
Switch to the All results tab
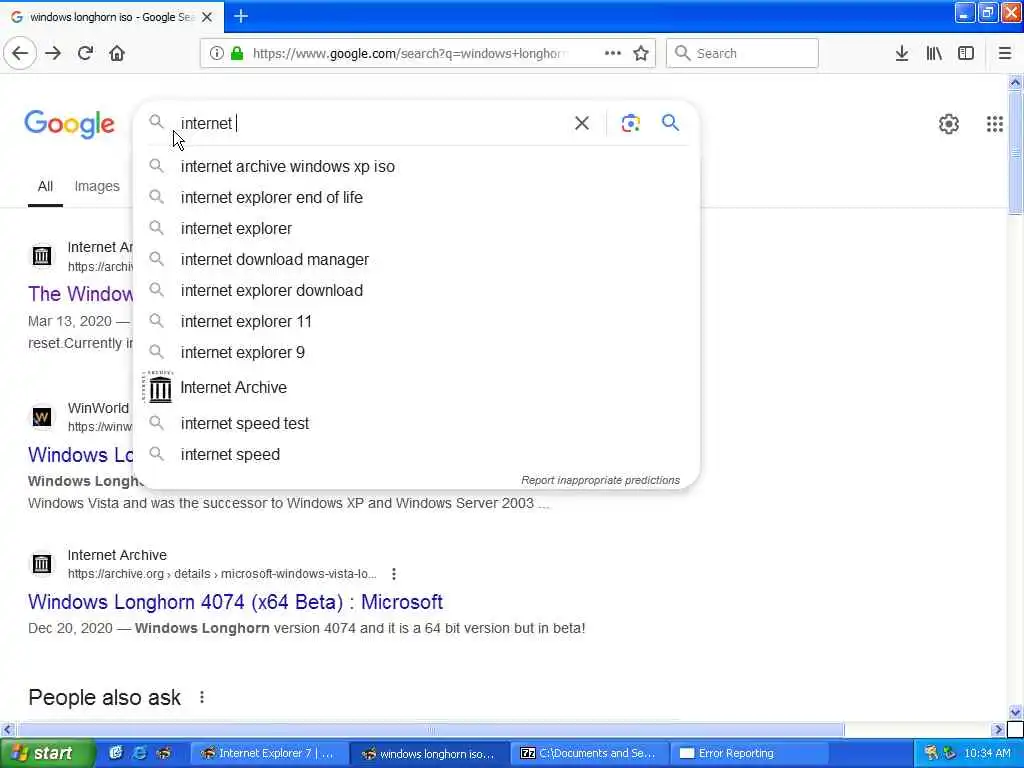pos(45,187)
